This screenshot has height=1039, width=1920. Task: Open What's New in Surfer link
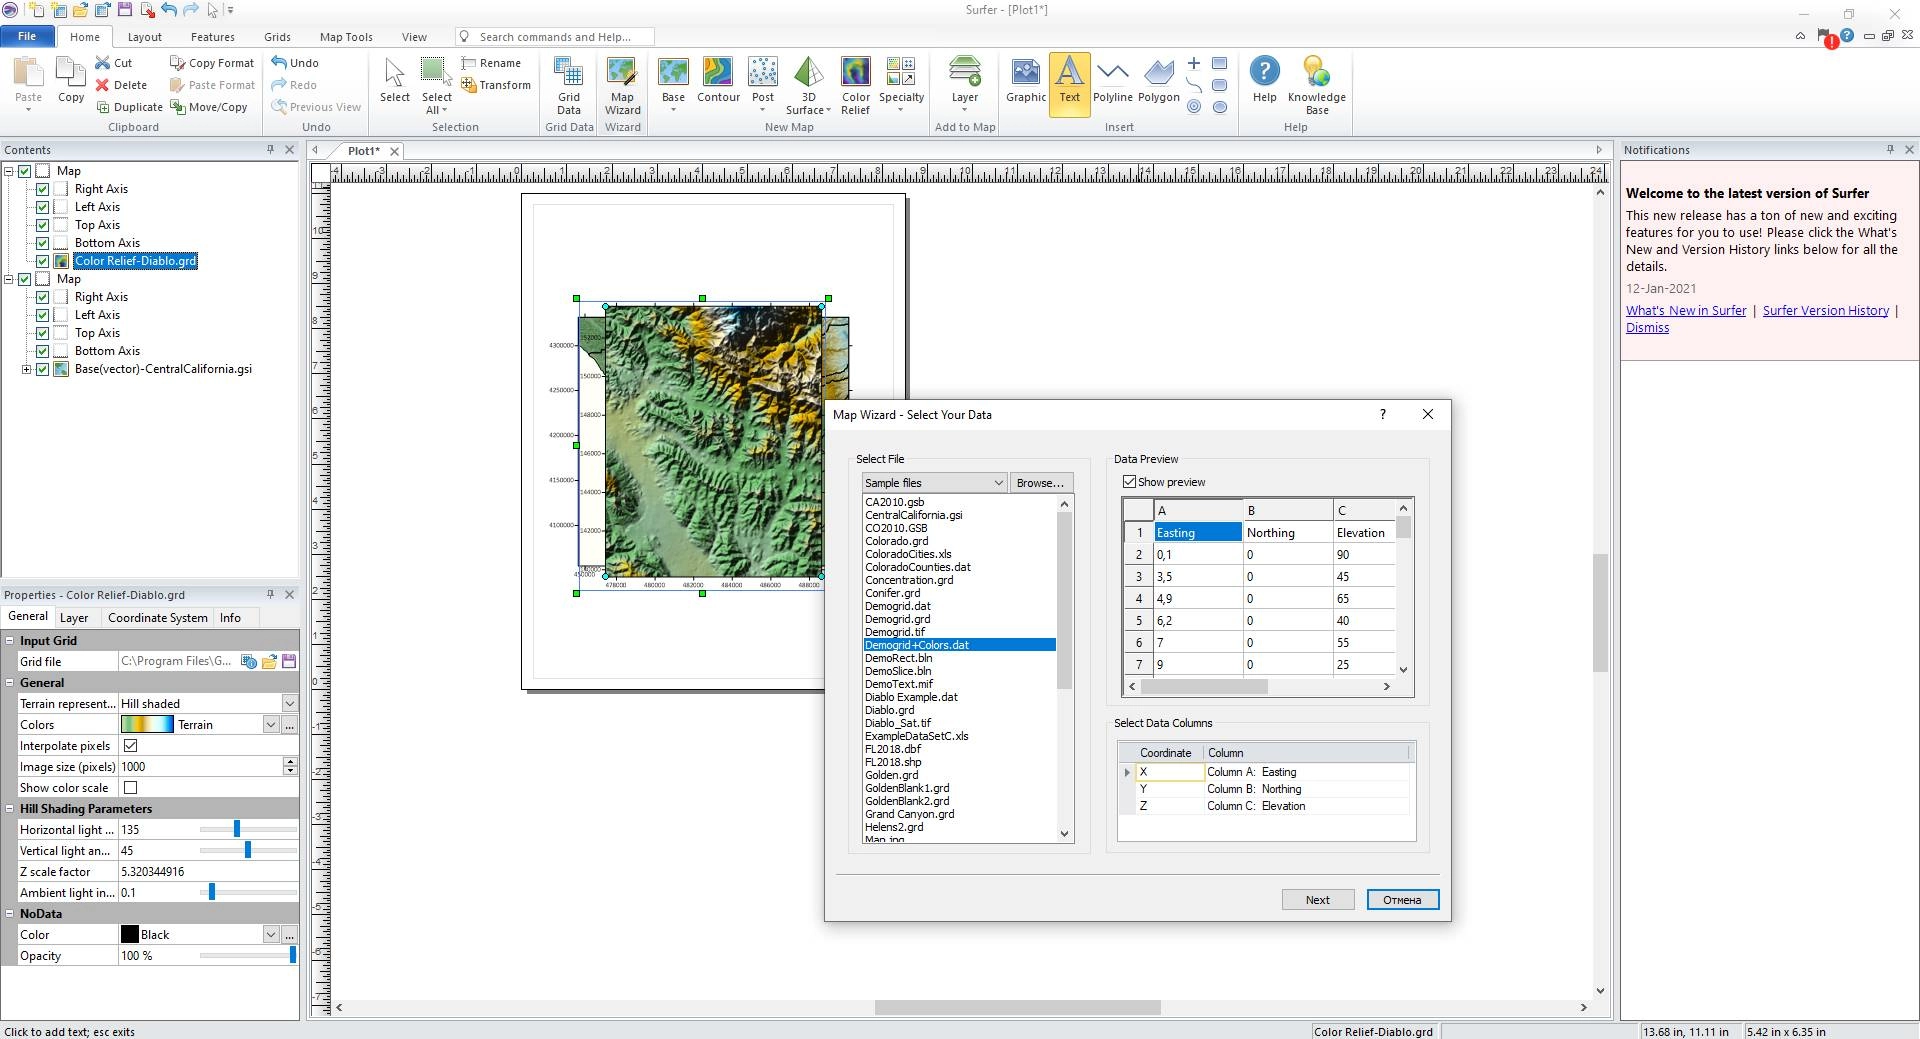tap(1685, 311)
